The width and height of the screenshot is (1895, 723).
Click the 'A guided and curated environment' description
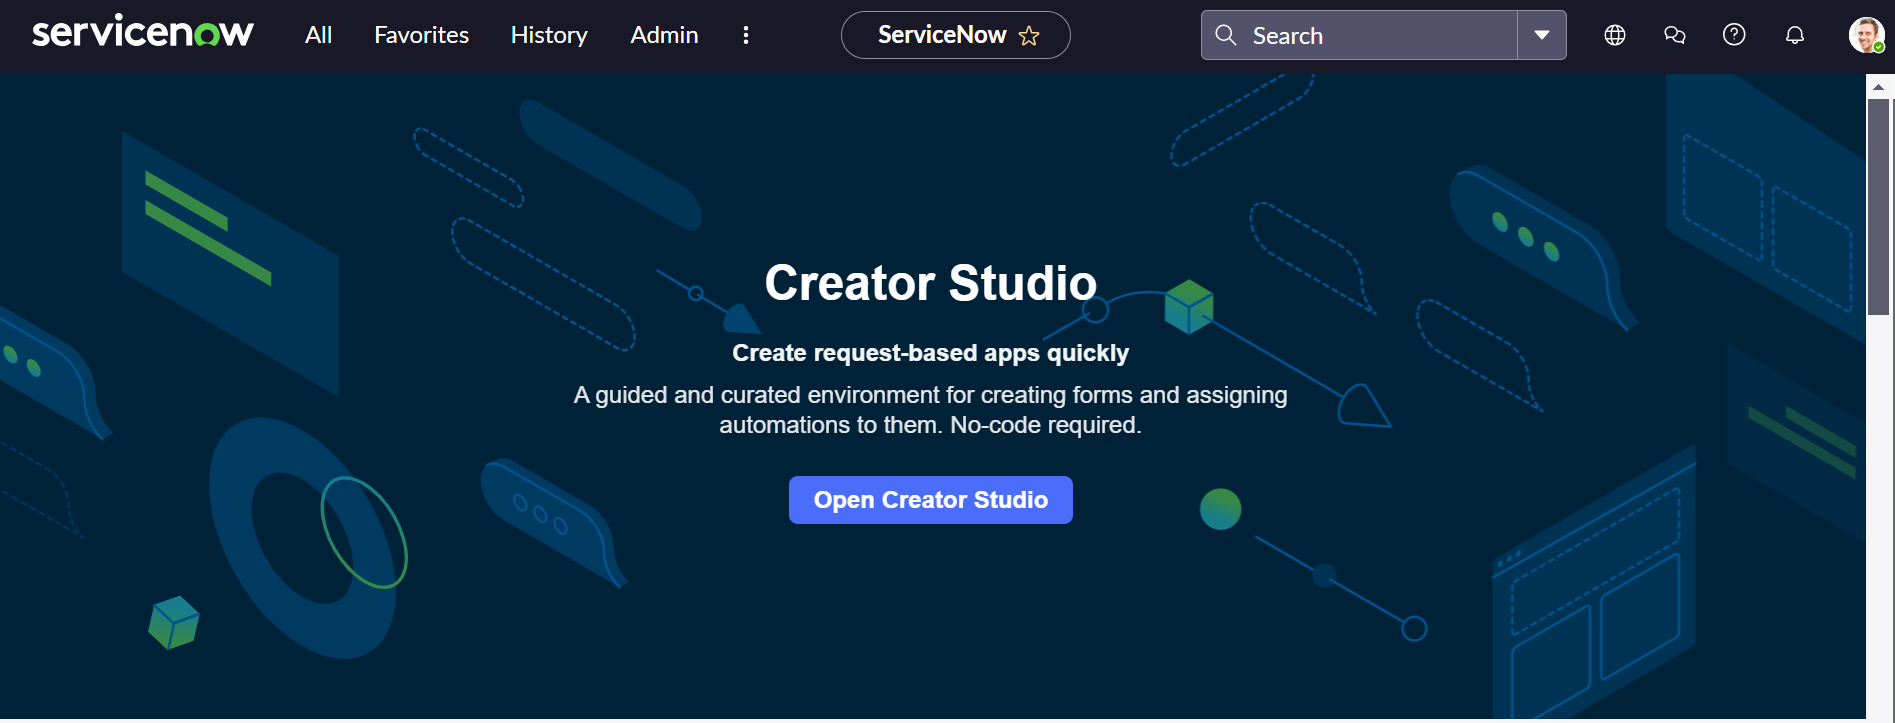931,410
